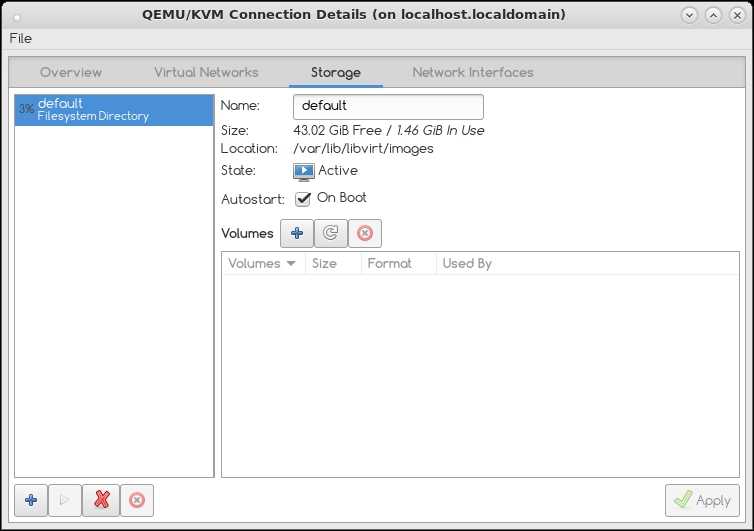Sort by the Format column header
The height and width of the screenshot is (531, 754).
pyautogui.click(x=398, y=264)
